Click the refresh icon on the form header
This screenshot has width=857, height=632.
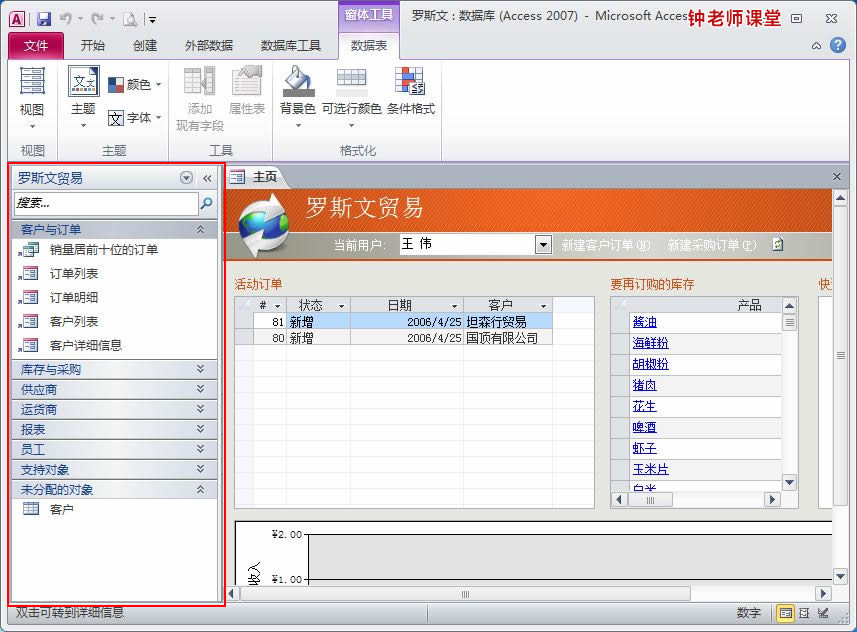pyautogui.click(x=778, y=244)
